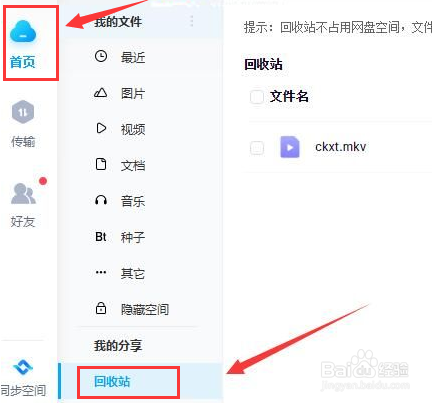Image resolution: width=438 pixels, height=403 pixels.
Task: Tick the checkbox for ckxt.mkv
Action: tap(257, 148)
